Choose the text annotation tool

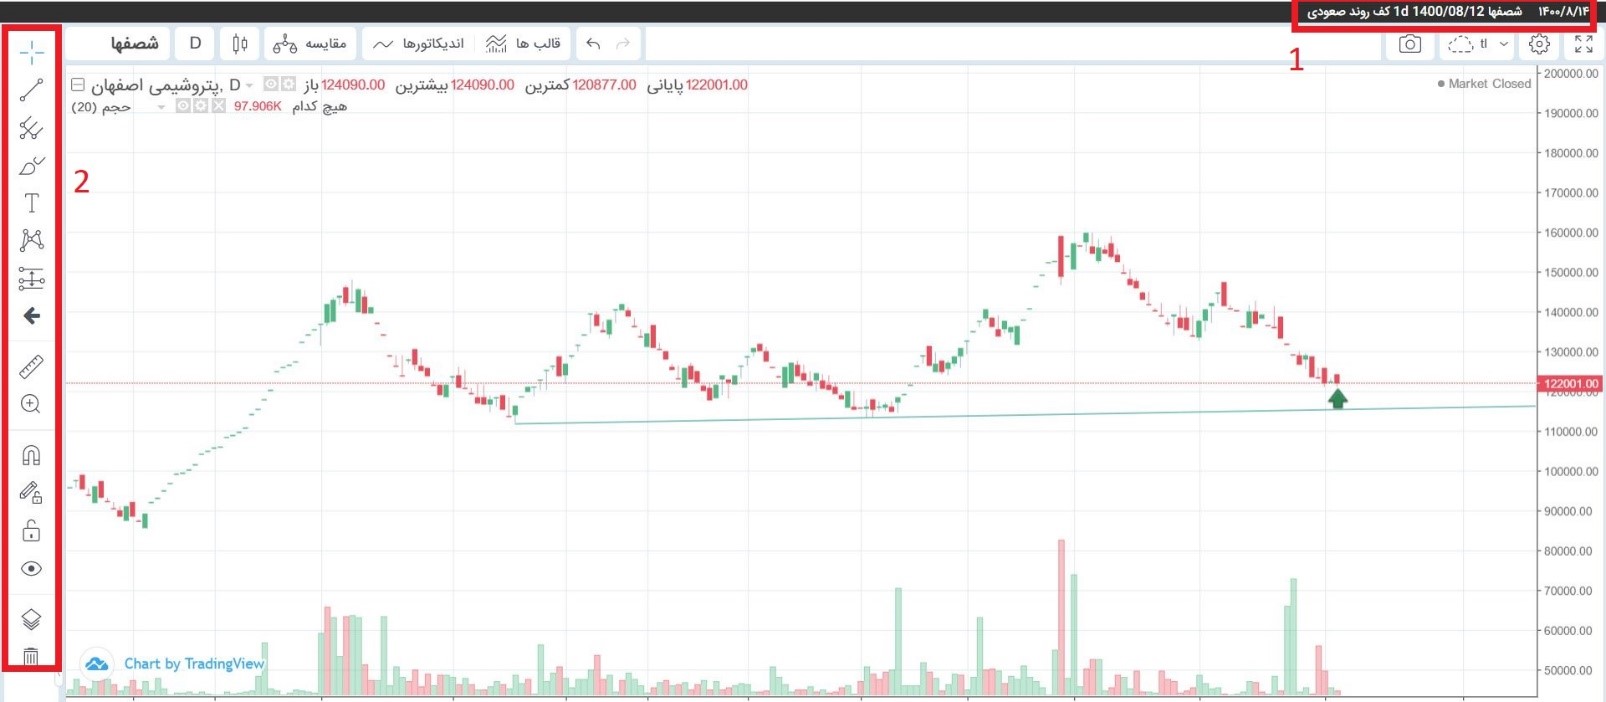pos(31,203)
